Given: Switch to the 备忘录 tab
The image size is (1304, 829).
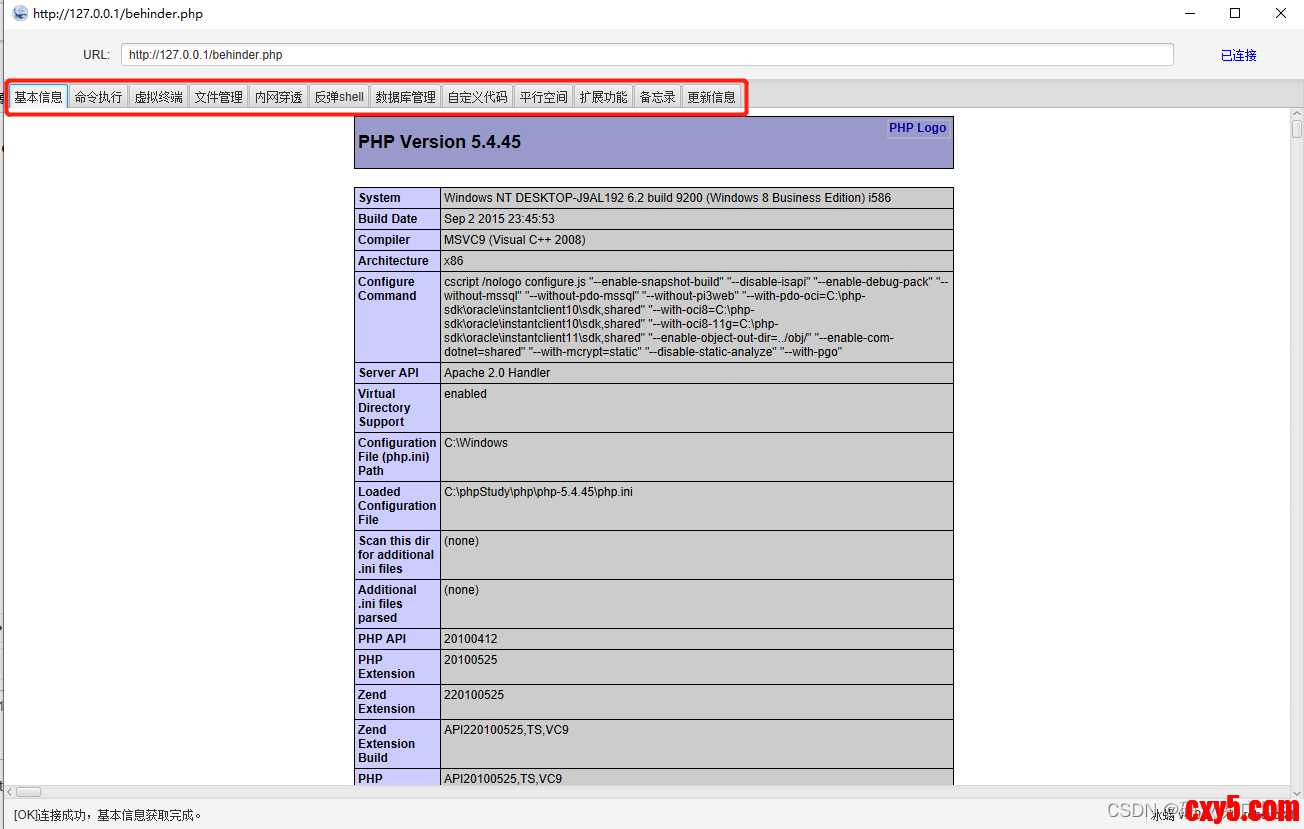Looking at the screenshot, I should click(x=657, y=97).
